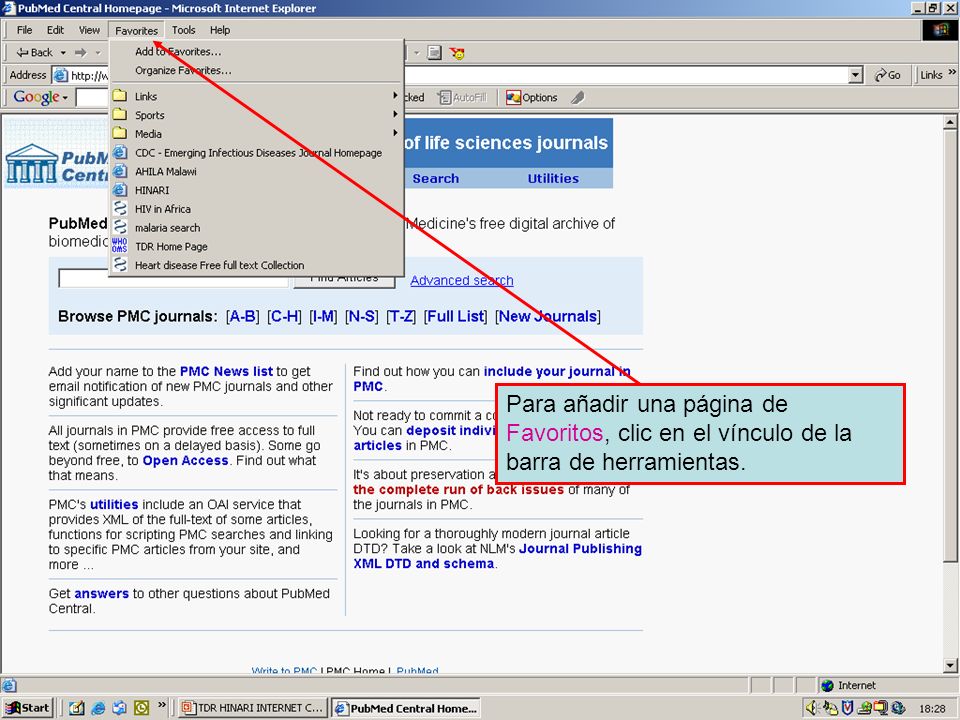Open the TDR Home Page favorite
Screen dimensions: 960x720
[257, 246]
